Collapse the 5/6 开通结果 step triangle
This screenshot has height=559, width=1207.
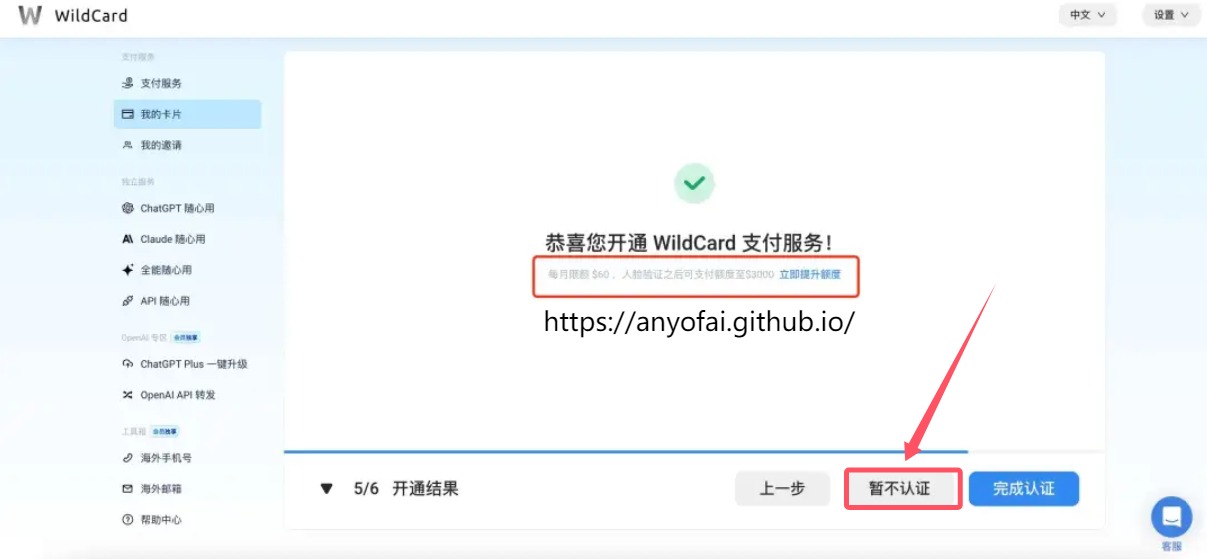point(325,489)
